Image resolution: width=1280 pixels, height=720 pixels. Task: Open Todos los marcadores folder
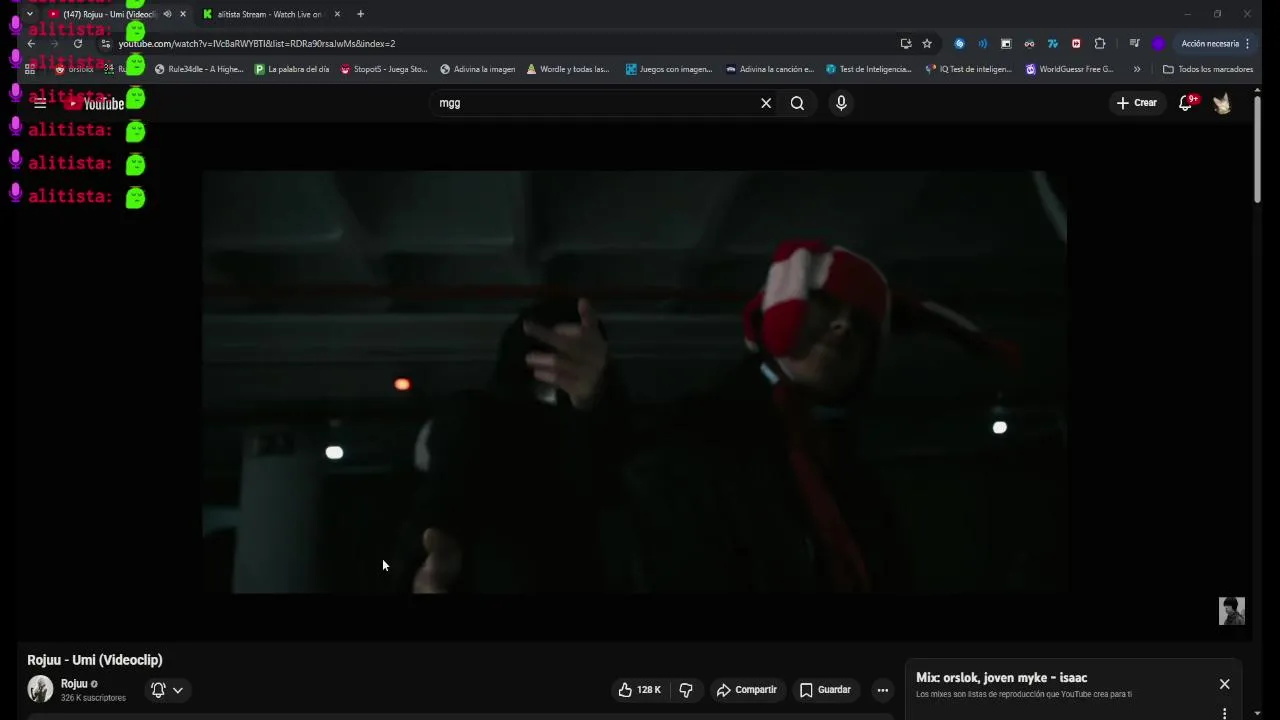click(x=1208, y=69)
